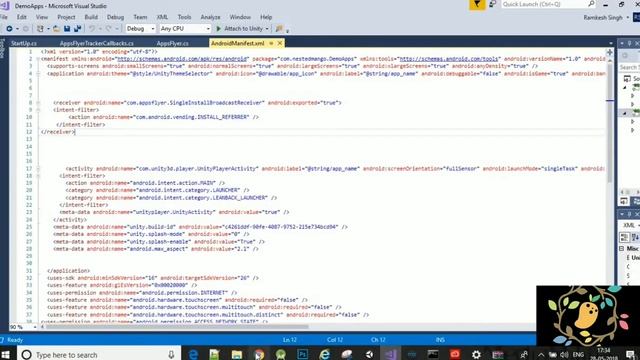This screenshot has height=360, width=640.
Task: Show hidden system tray icons chevron
Action: click(x=541, y=355)
